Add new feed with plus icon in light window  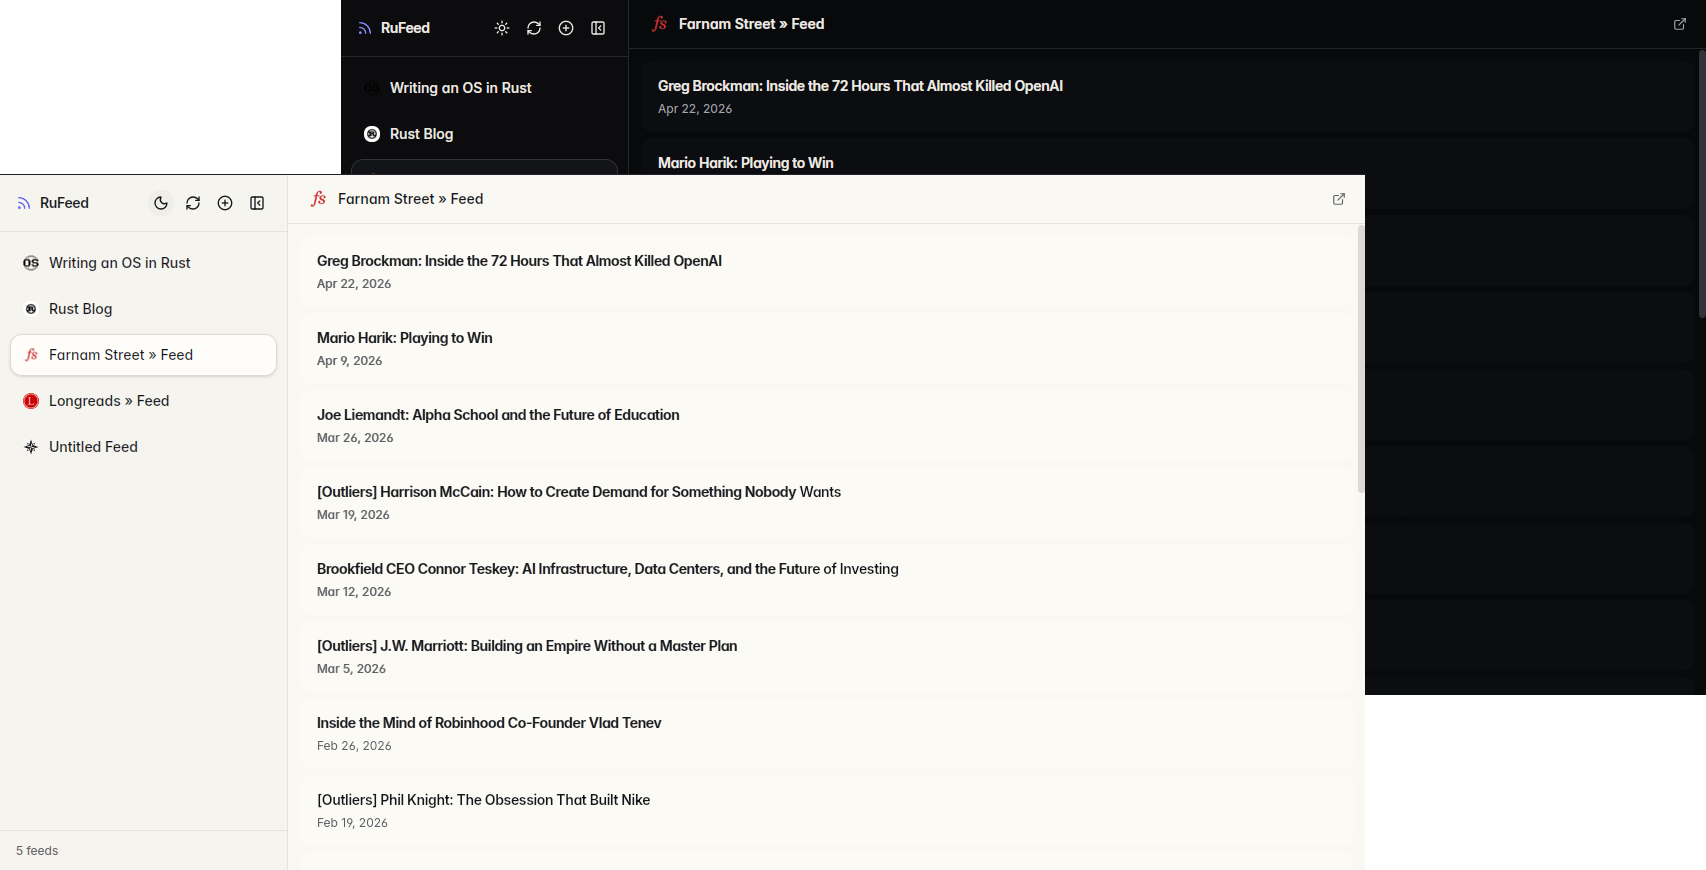tap(225, 203)
